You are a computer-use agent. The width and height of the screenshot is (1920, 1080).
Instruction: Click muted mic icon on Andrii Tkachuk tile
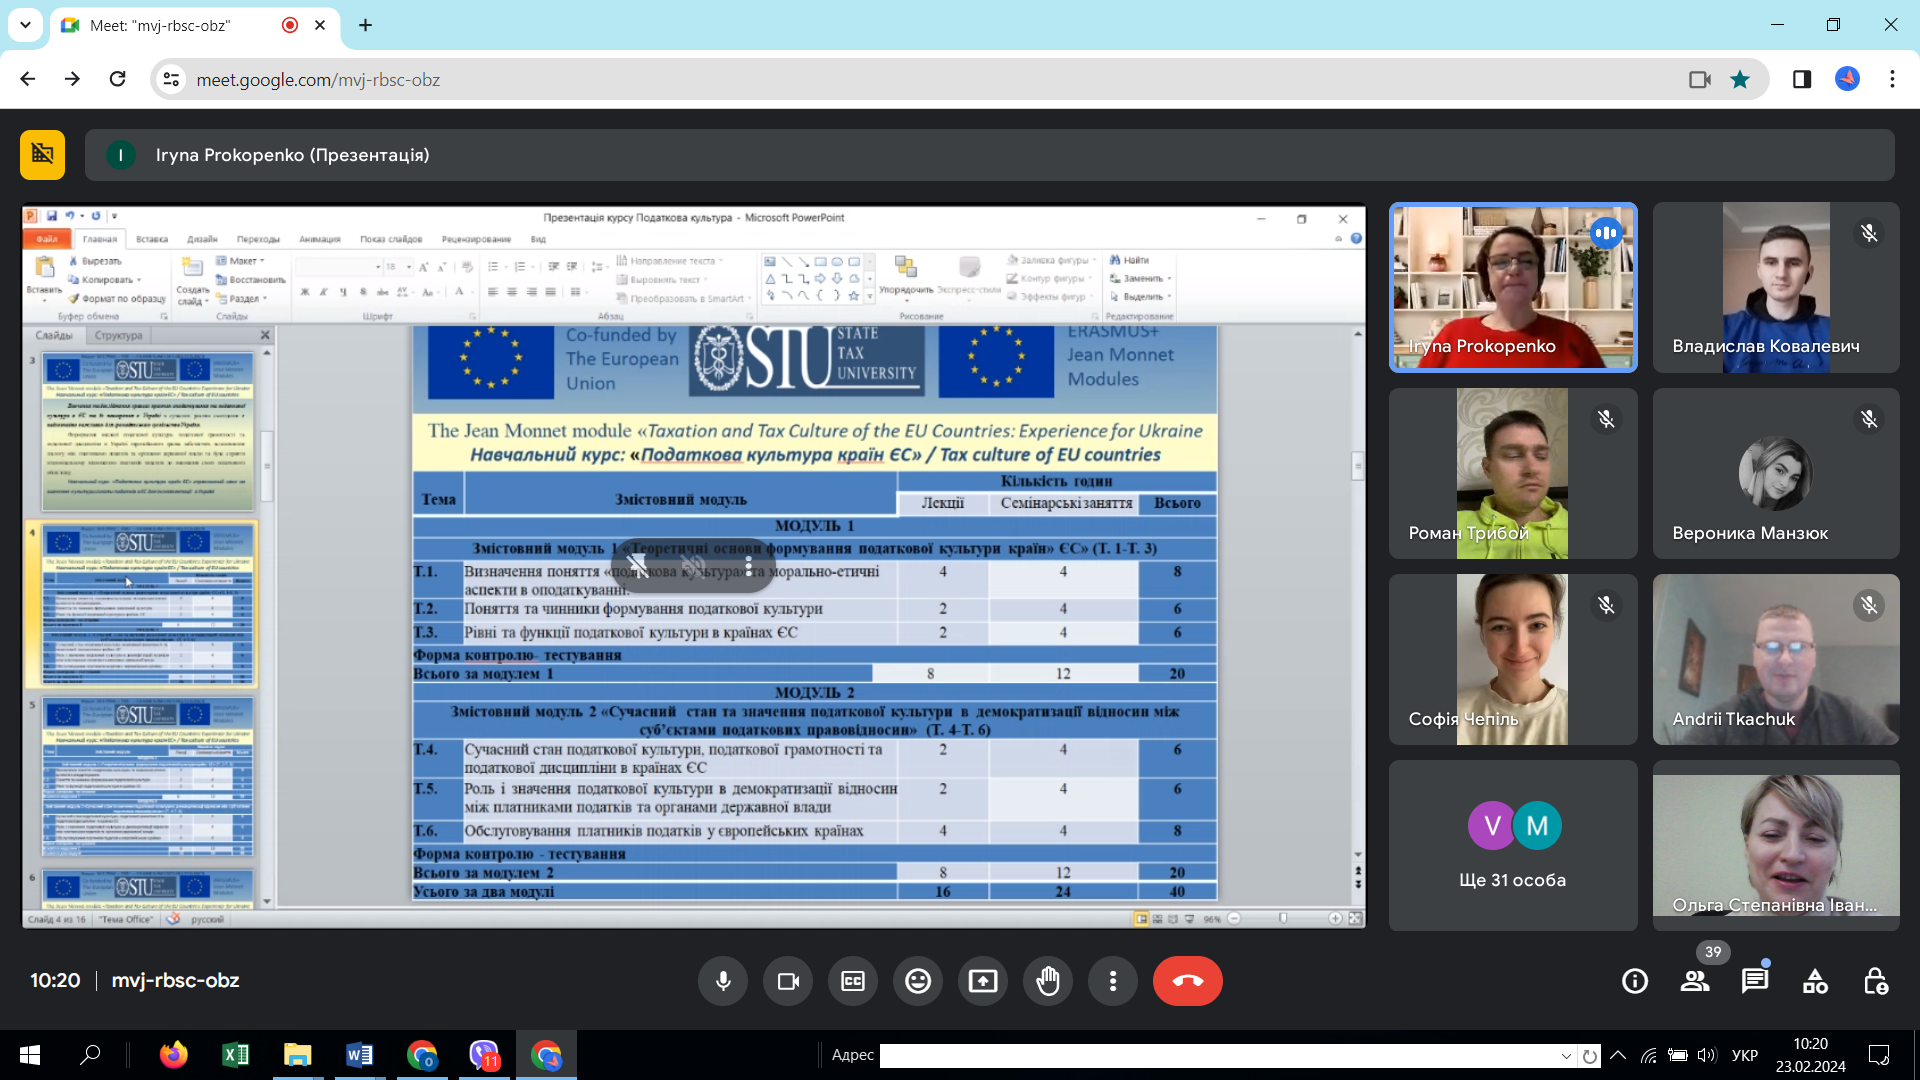click(x=1869, y=605)
